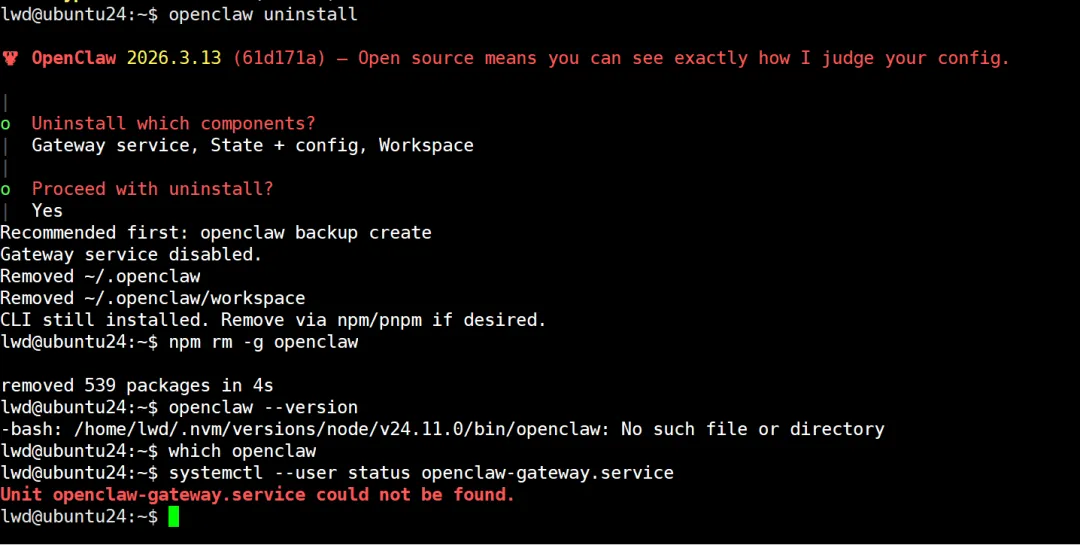
Task: Click 'Recommended first: openclaw backup create' line
Action: (x=216, y=232)
